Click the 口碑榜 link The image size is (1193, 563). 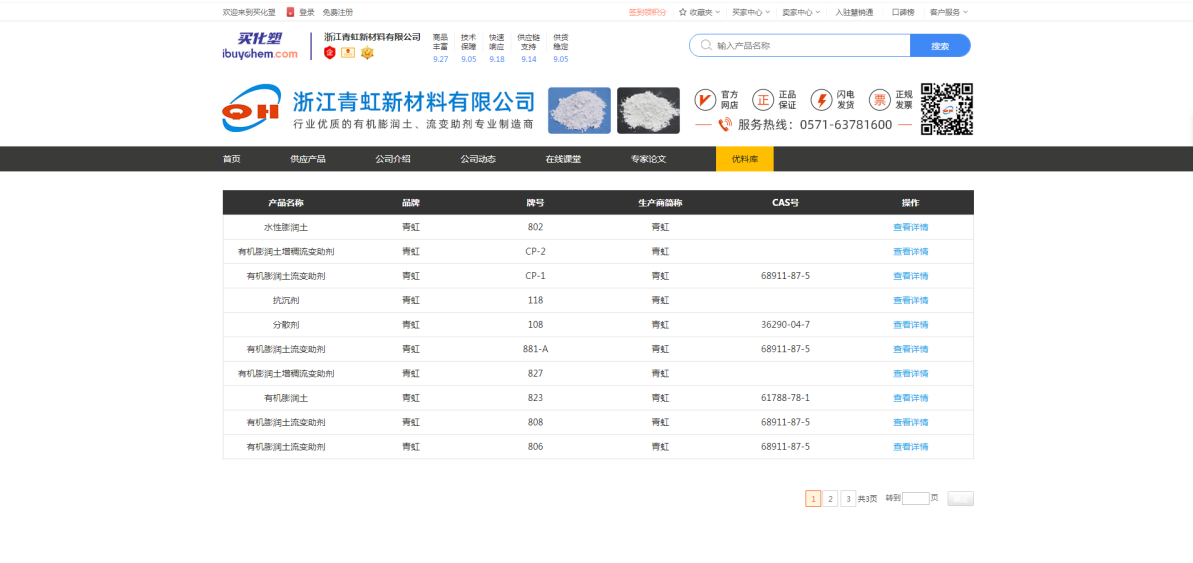point(903,12)
